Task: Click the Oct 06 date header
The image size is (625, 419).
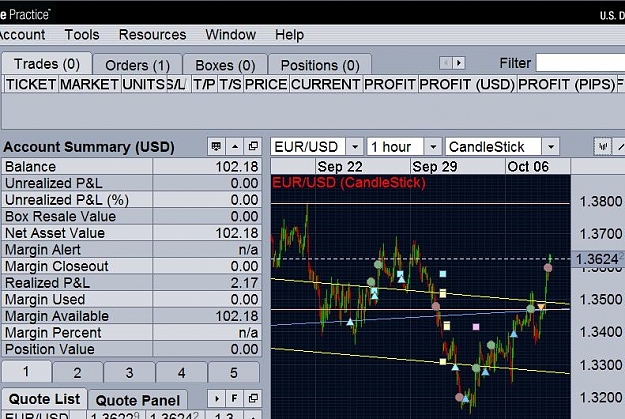Action: 528,166
